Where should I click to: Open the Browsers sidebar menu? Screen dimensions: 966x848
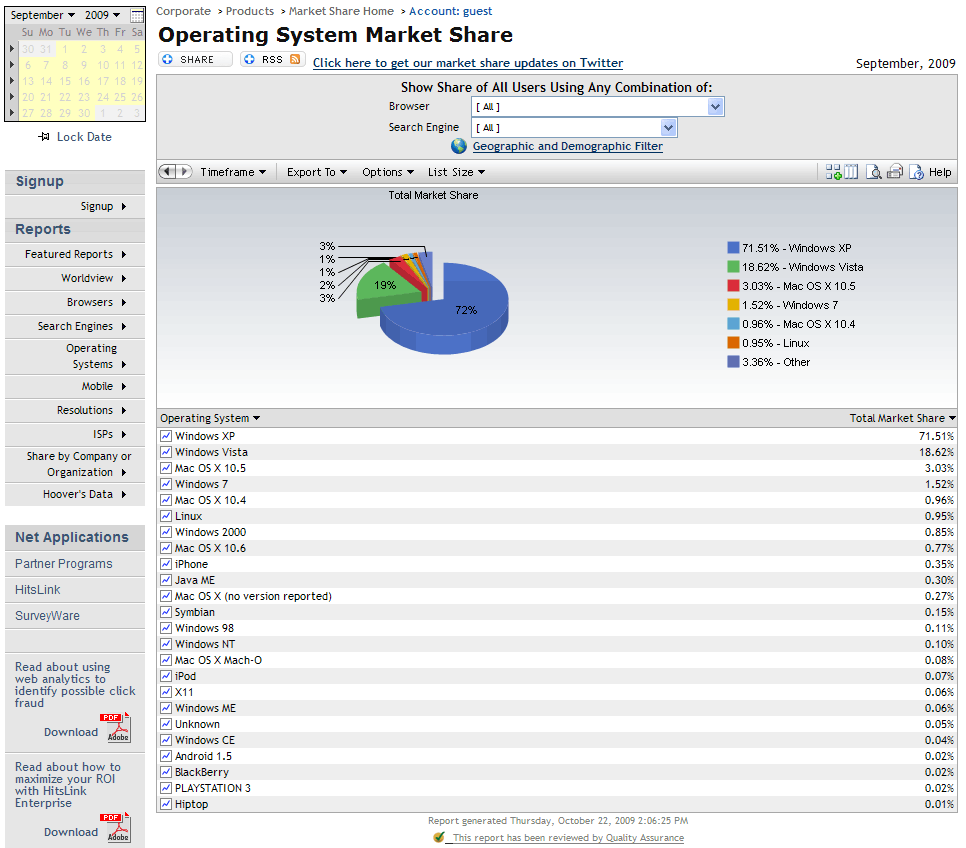tap(75, 302)
